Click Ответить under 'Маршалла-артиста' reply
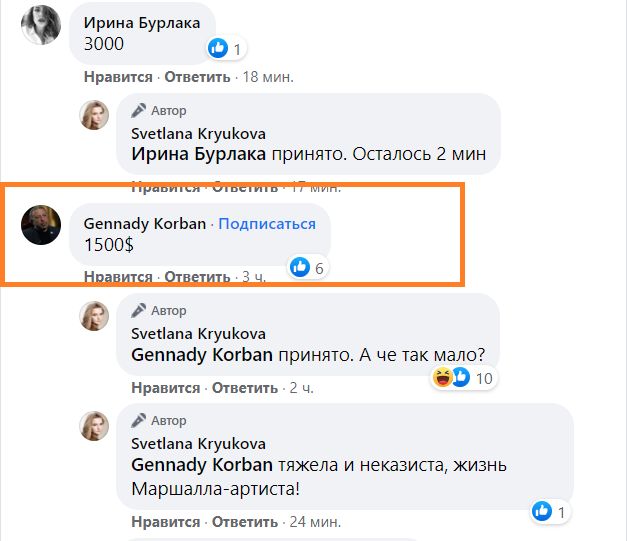This screenshot has height=541, width=627. pos(244,522)
